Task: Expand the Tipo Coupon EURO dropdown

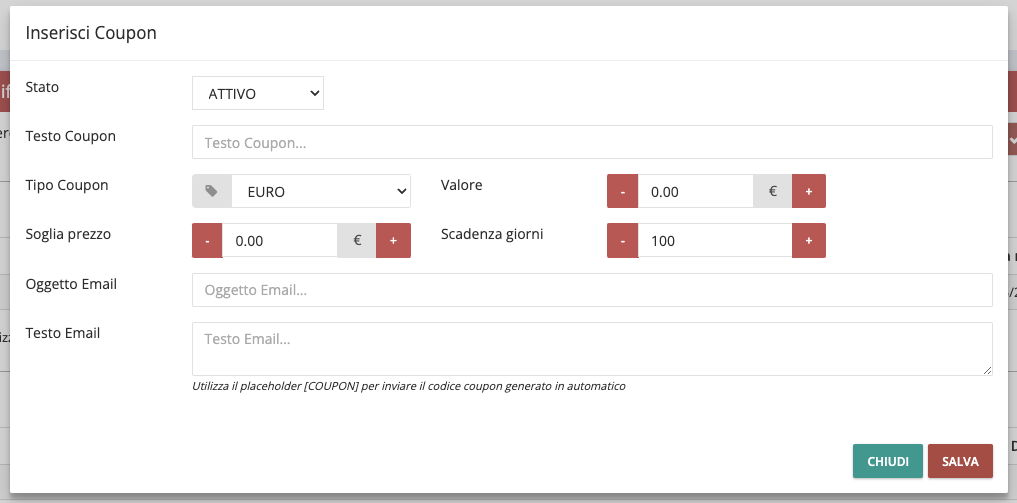Action: (x=321, y=191)
